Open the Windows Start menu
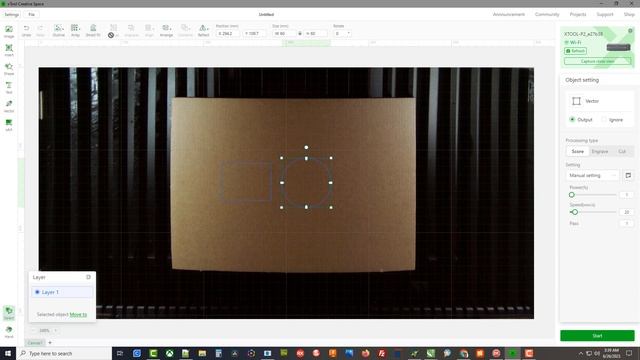 [x=7, y=353]
